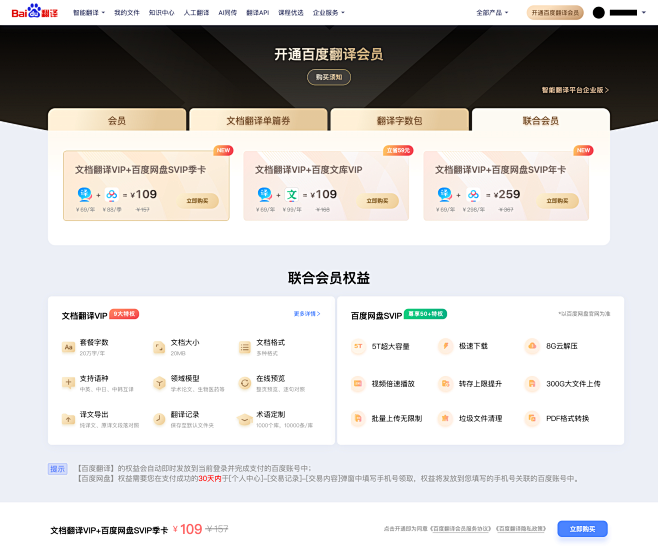Click the 文库 icon in 百度文库VIP card
Image resolution: width=658 pixels, height=548 pixels.
(292, 195)
